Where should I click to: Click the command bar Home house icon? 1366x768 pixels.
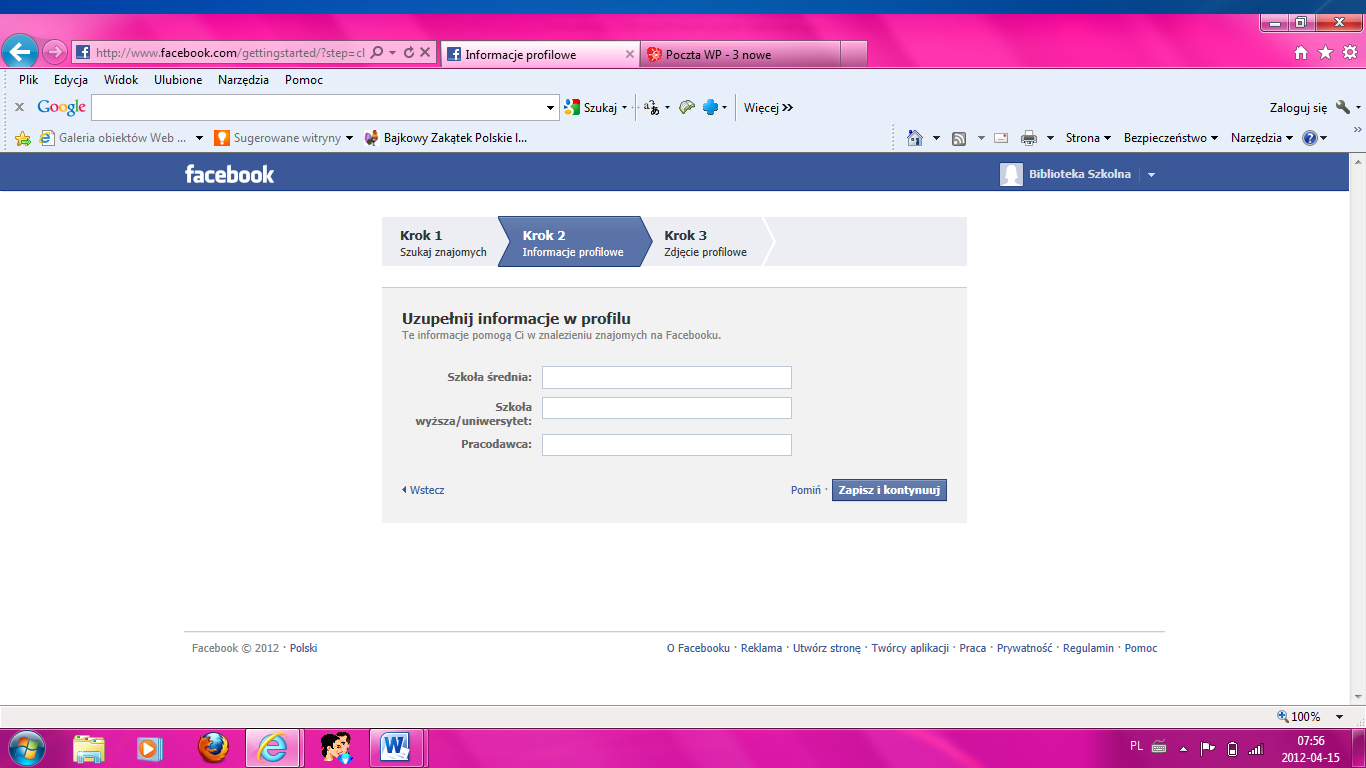click(x=915, y=138)
